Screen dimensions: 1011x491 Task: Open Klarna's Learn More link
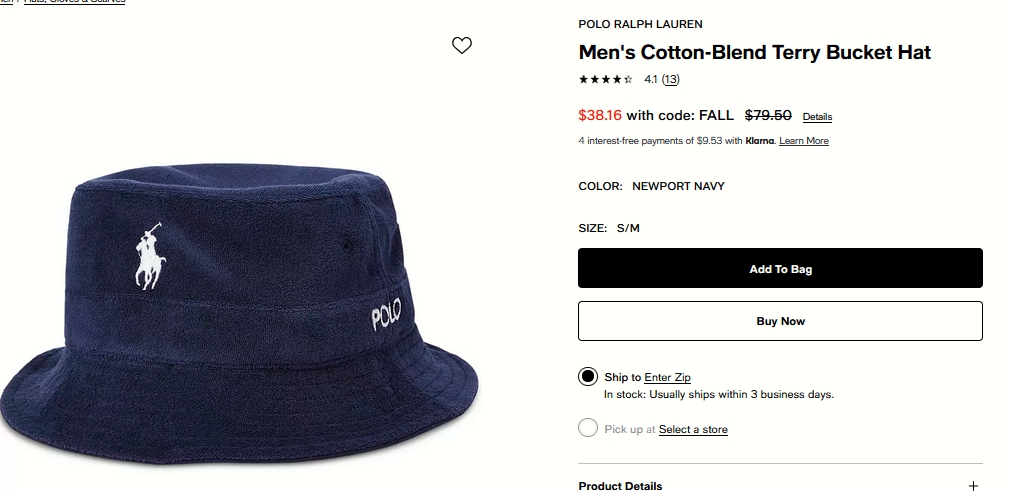804,141
